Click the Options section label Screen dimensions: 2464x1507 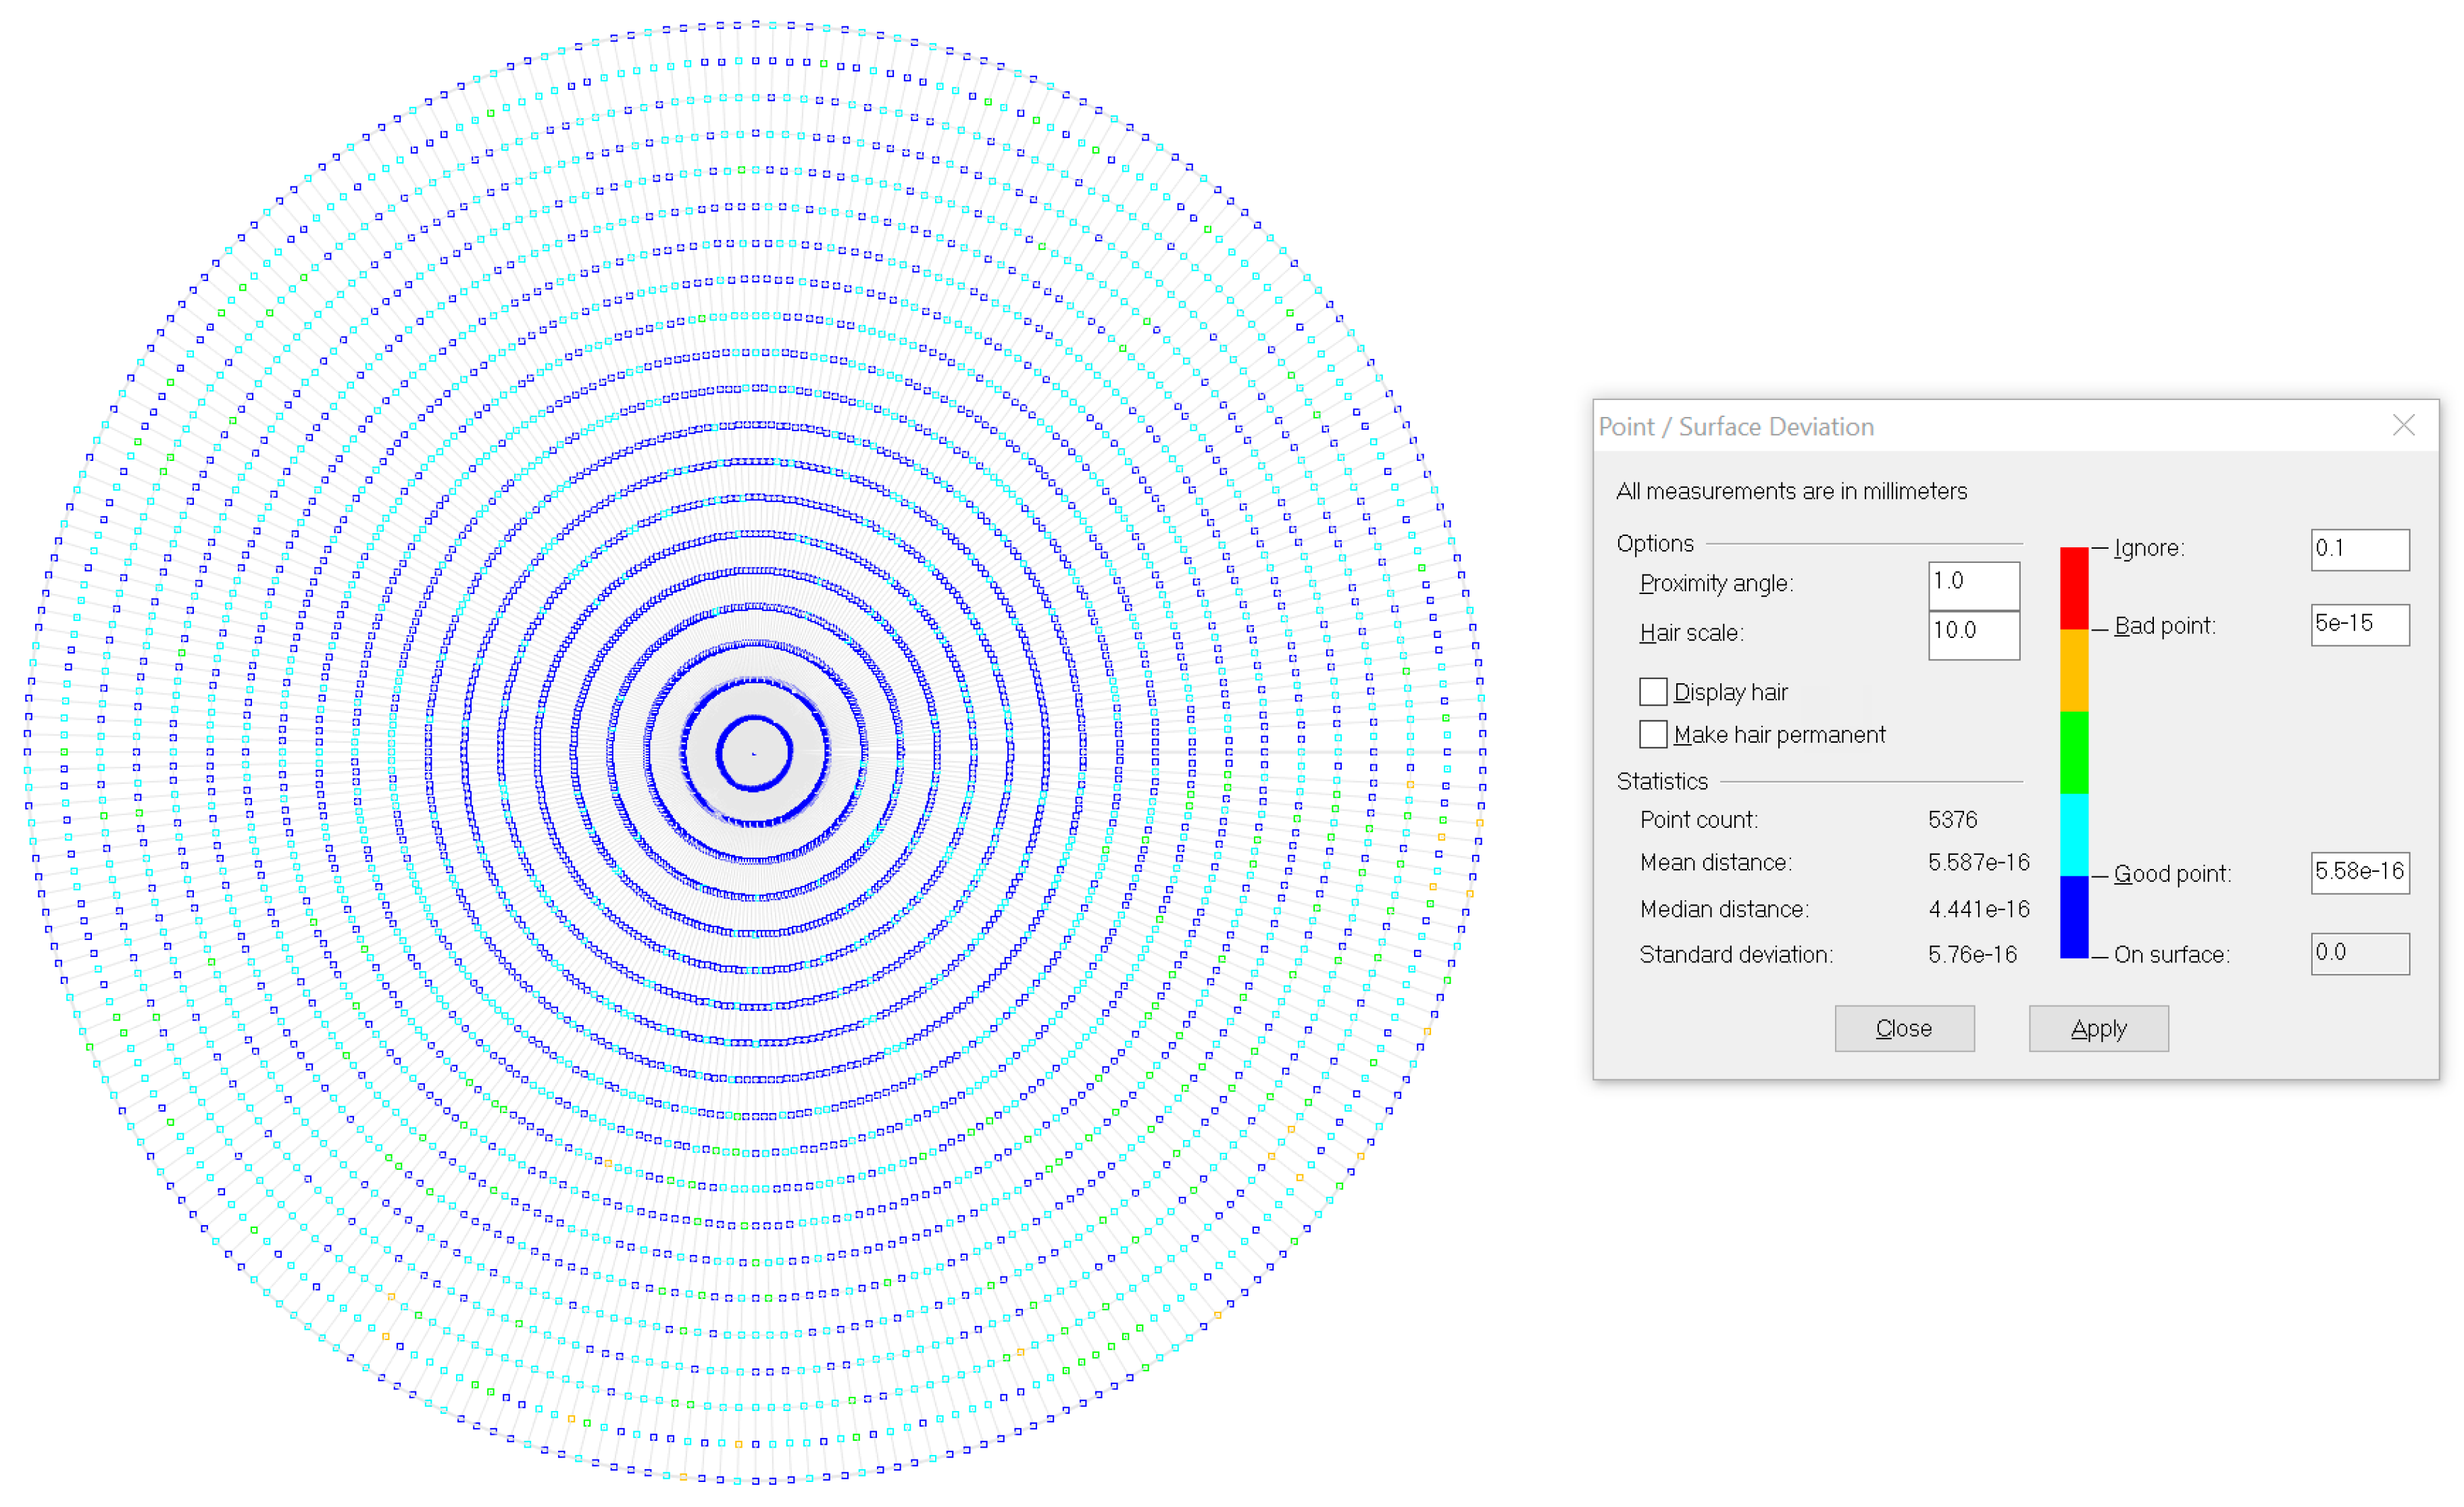(x=1655, y=543)
